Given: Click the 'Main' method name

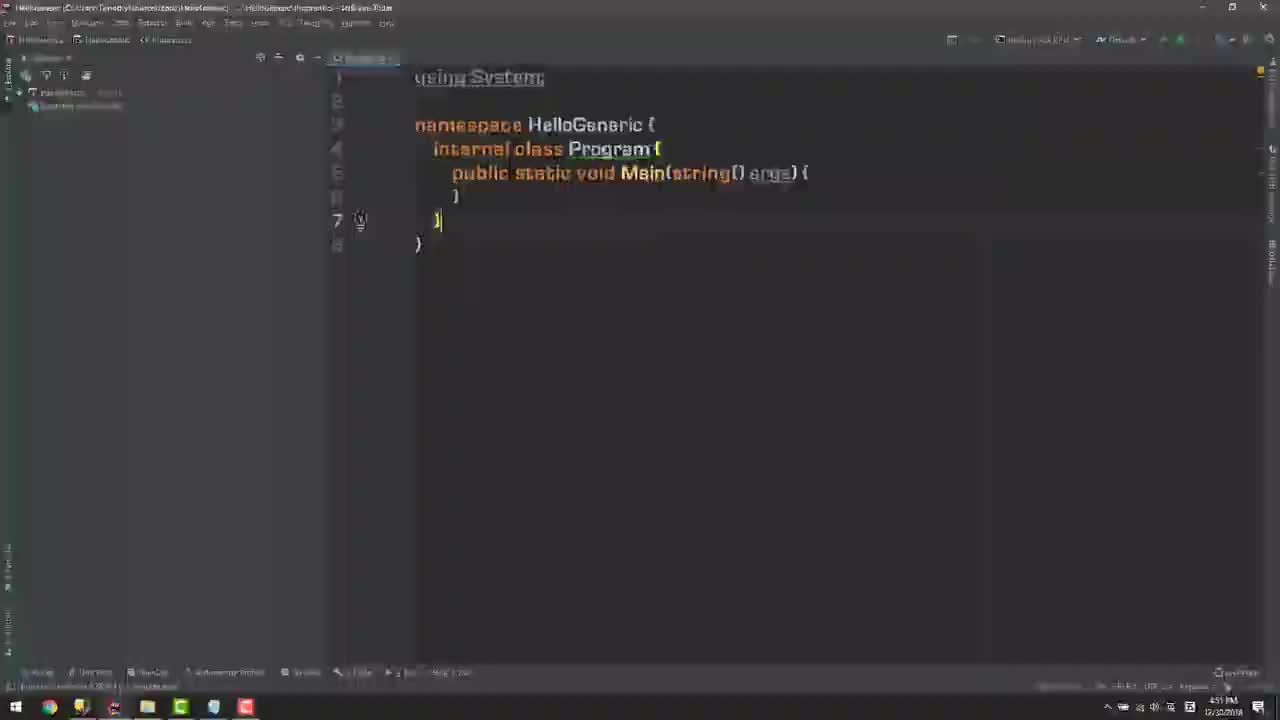Looking at the screenshot, I should pos(642,173).
